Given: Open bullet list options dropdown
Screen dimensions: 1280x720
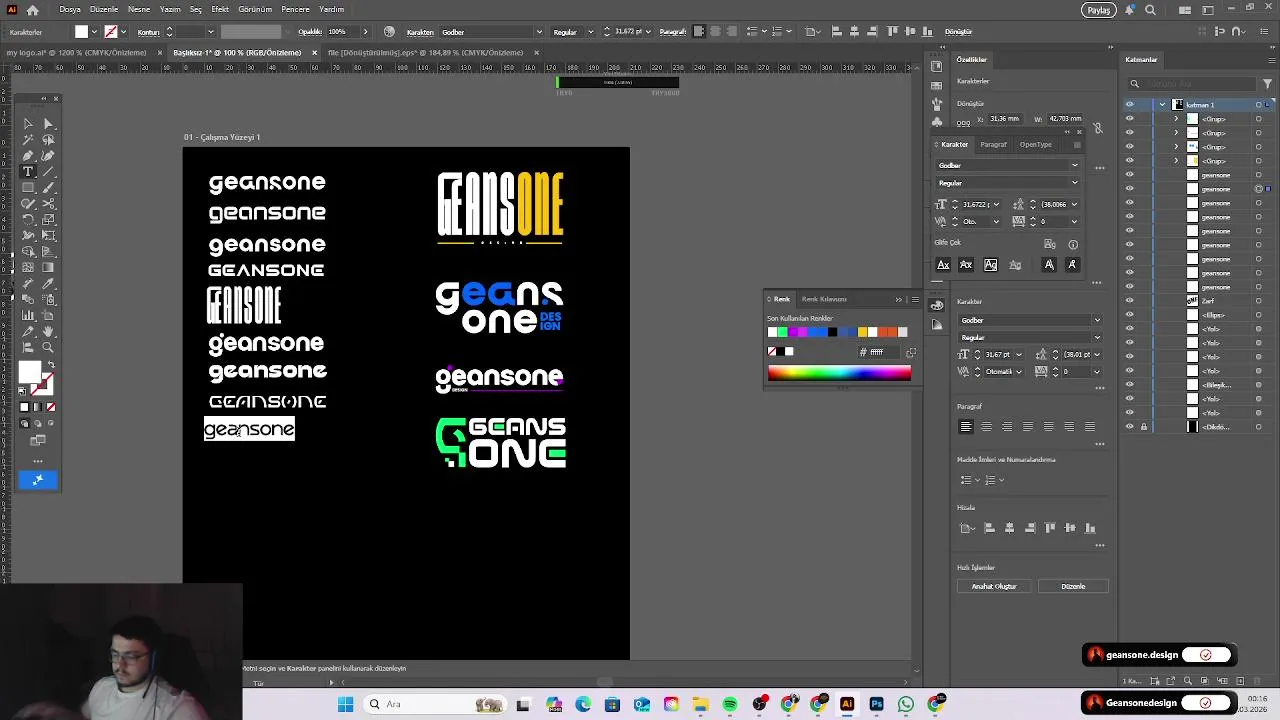Looking at the screenshot, I should point(976,480).
